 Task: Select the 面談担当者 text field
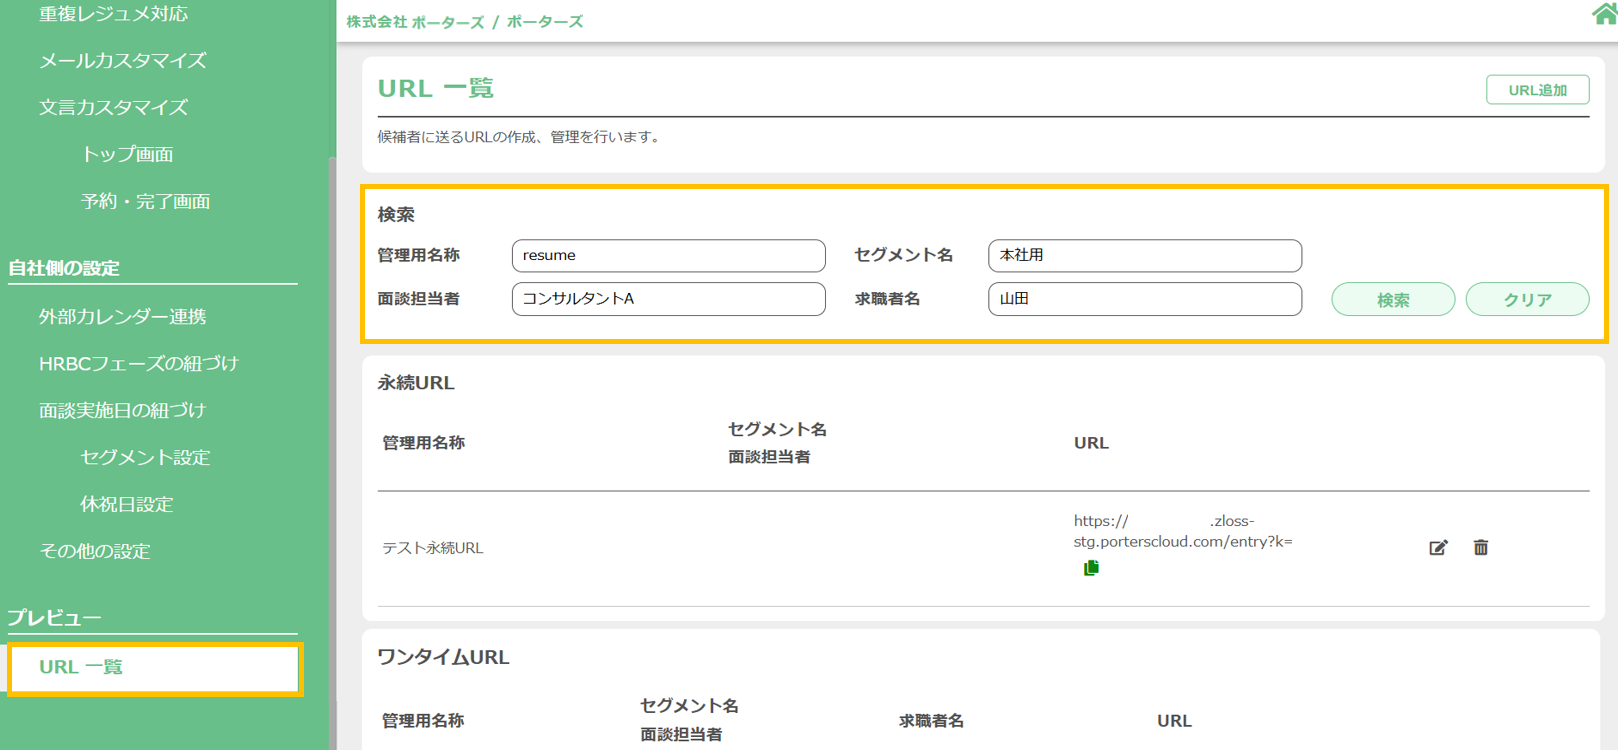tap(668, 299)
